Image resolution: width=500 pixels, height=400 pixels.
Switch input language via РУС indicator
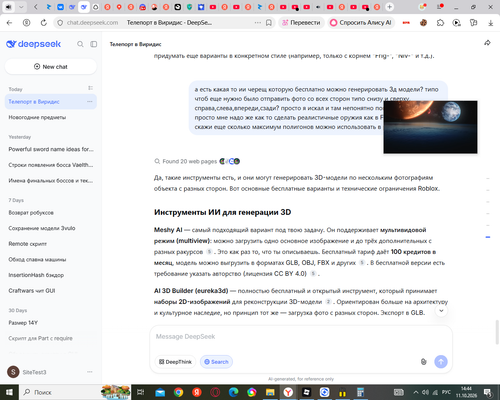(x=446, y=392)
